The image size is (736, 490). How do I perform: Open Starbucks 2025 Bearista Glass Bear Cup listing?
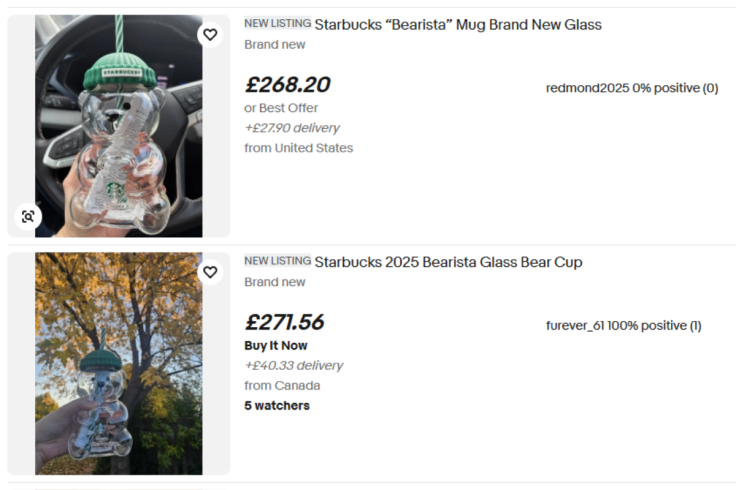448,263
